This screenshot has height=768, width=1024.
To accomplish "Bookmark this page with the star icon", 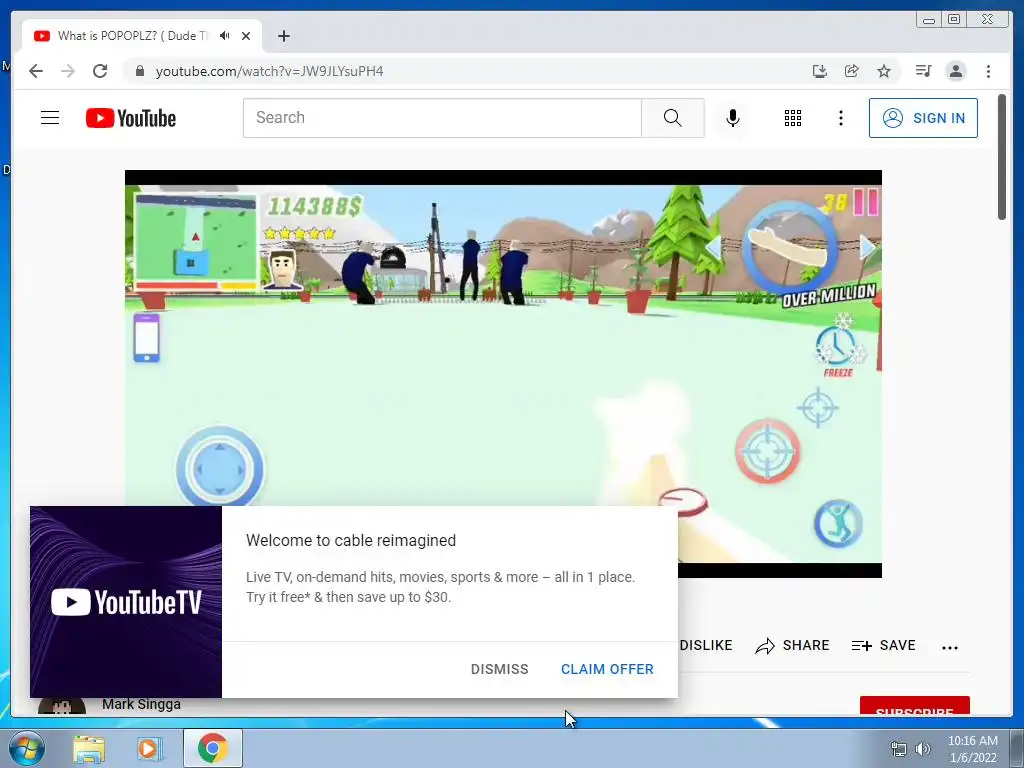I will coord(884,71).
